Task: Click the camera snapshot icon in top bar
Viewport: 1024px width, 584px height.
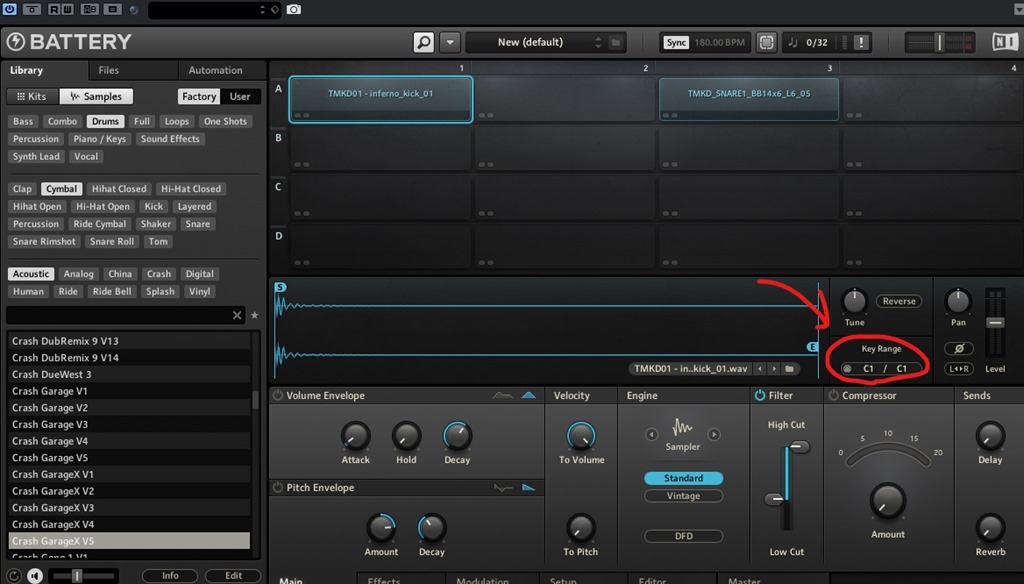Action: pyautogui.click(x=294, y=10)
